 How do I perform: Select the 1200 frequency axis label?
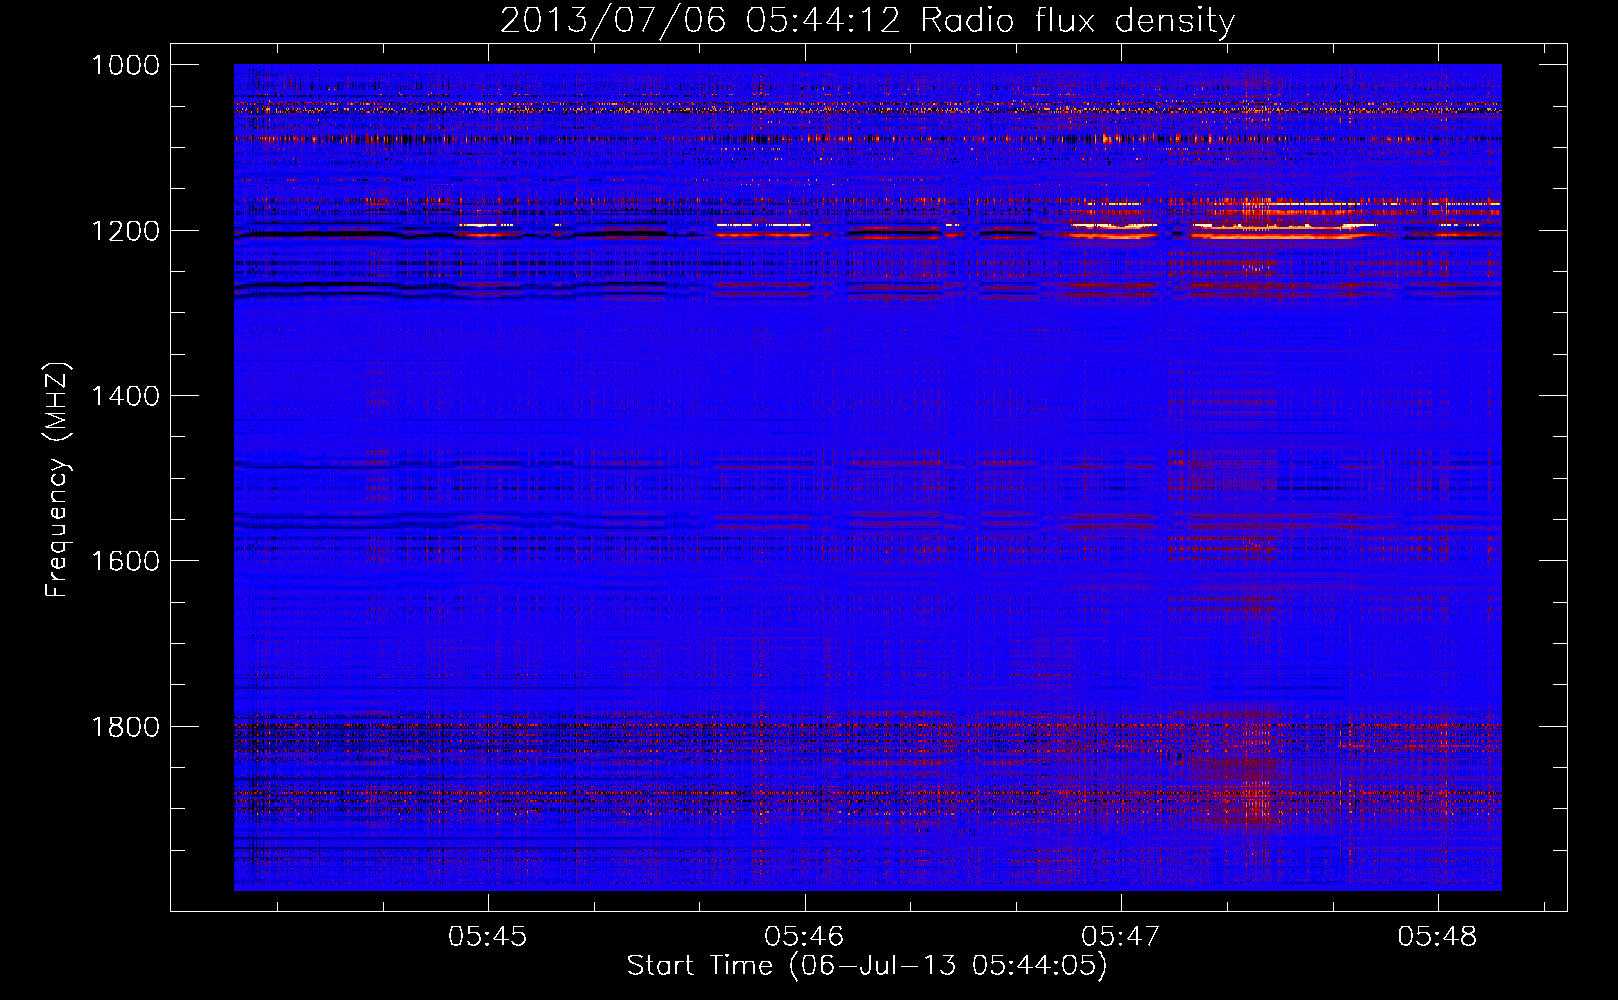[125, 231]
